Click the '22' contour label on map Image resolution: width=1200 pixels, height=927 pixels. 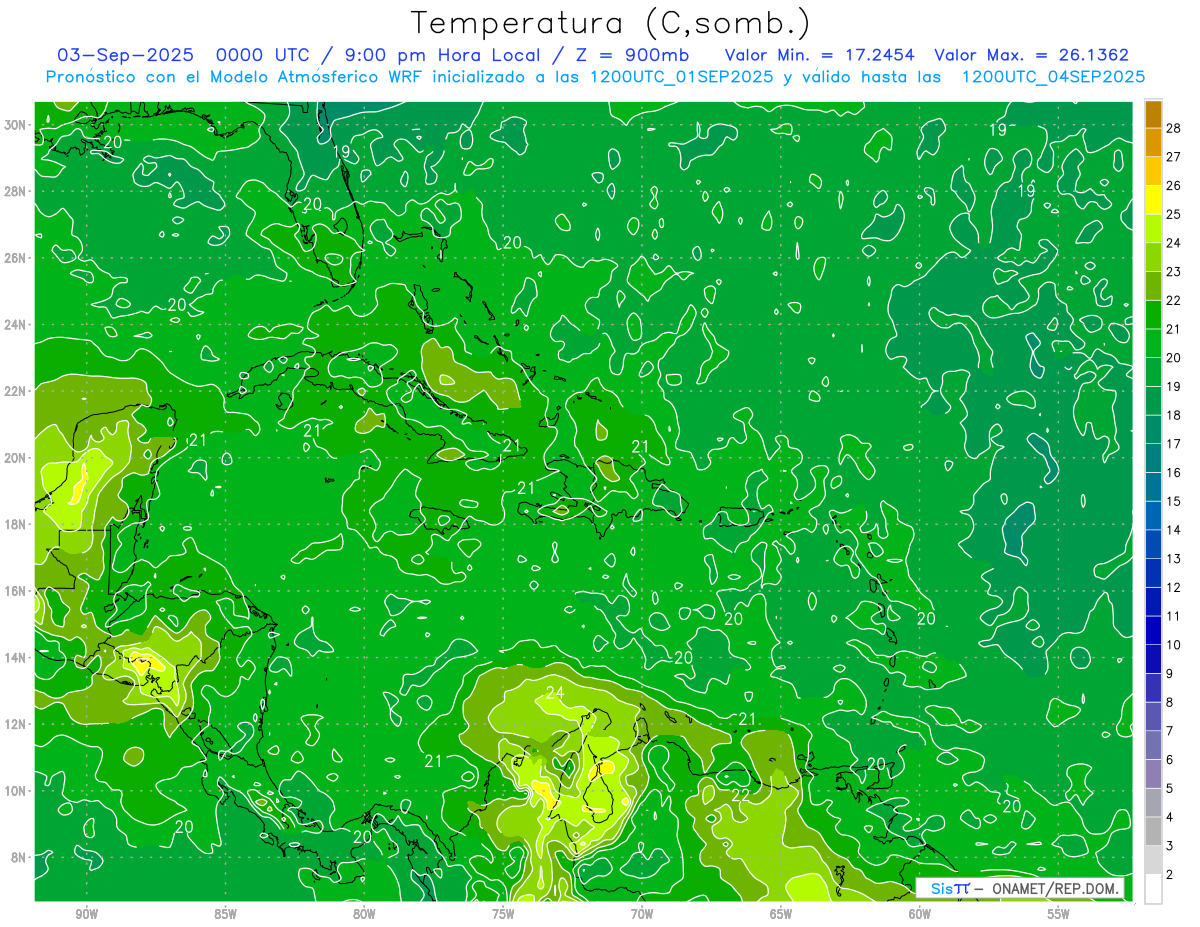(x=740, y=796)
